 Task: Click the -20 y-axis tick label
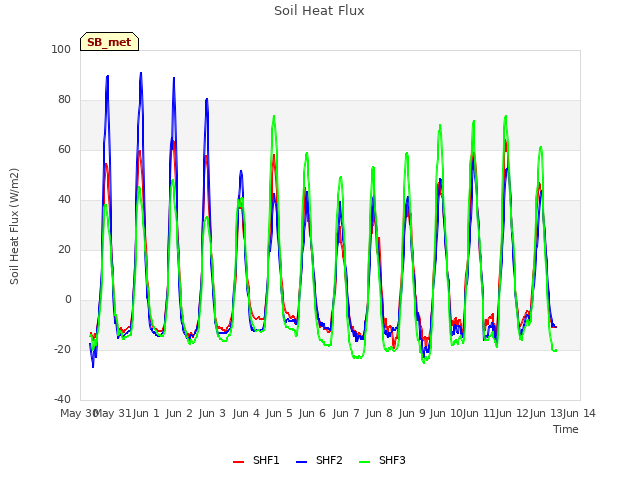point(62,349)
